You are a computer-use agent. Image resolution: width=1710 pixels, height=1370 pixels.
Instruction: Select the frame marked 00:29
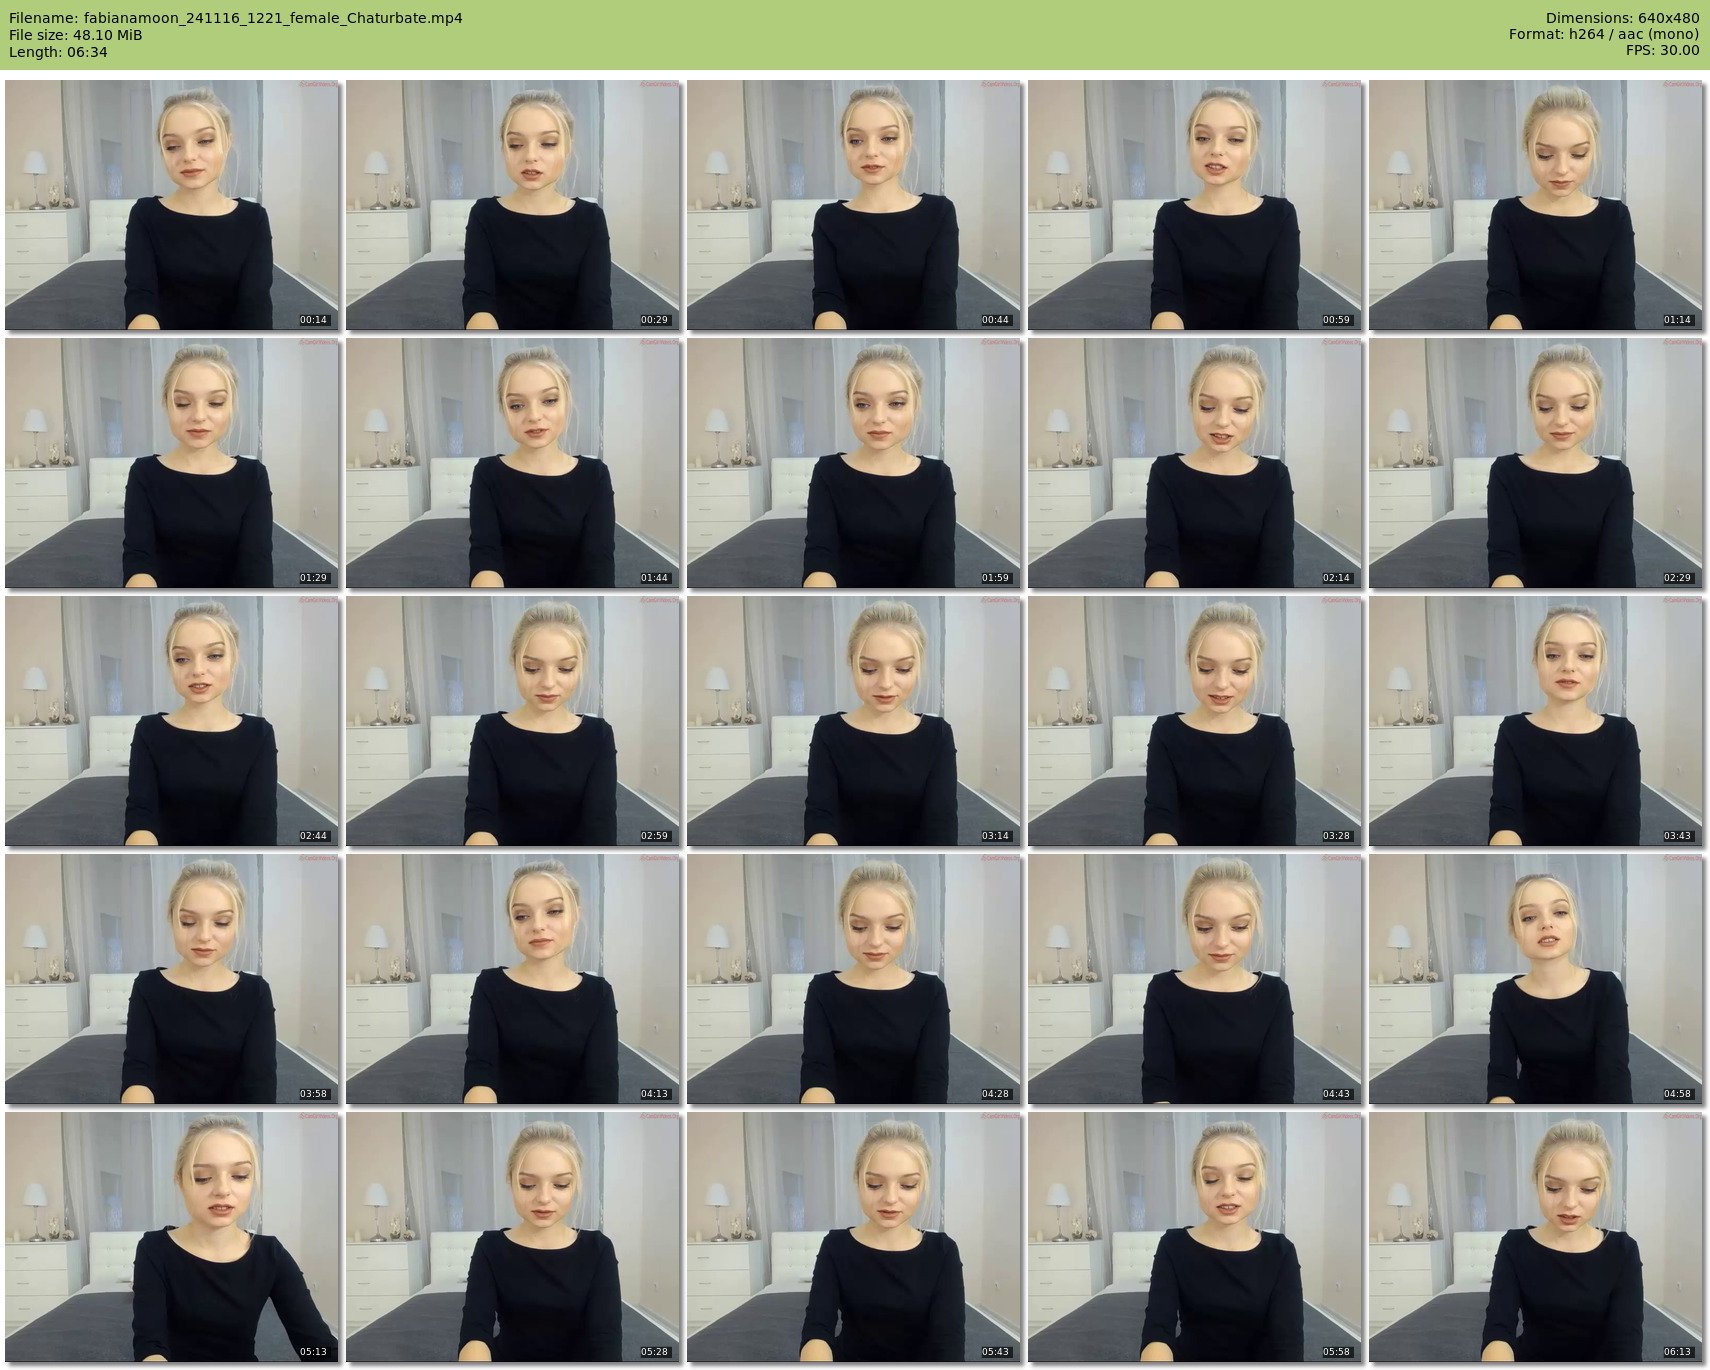click(512, 205)
